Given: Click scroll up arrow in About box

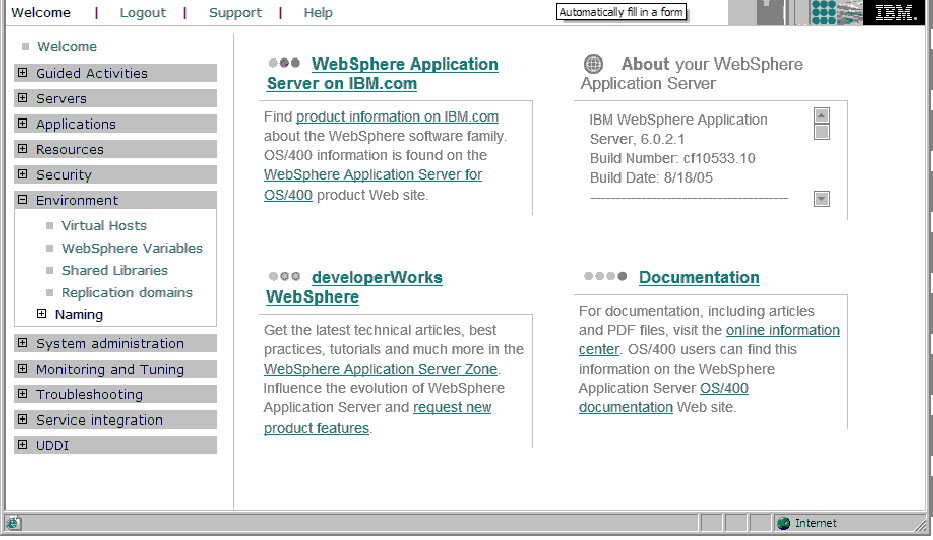Looking at the screenshot, I should [x=822, y=115].
